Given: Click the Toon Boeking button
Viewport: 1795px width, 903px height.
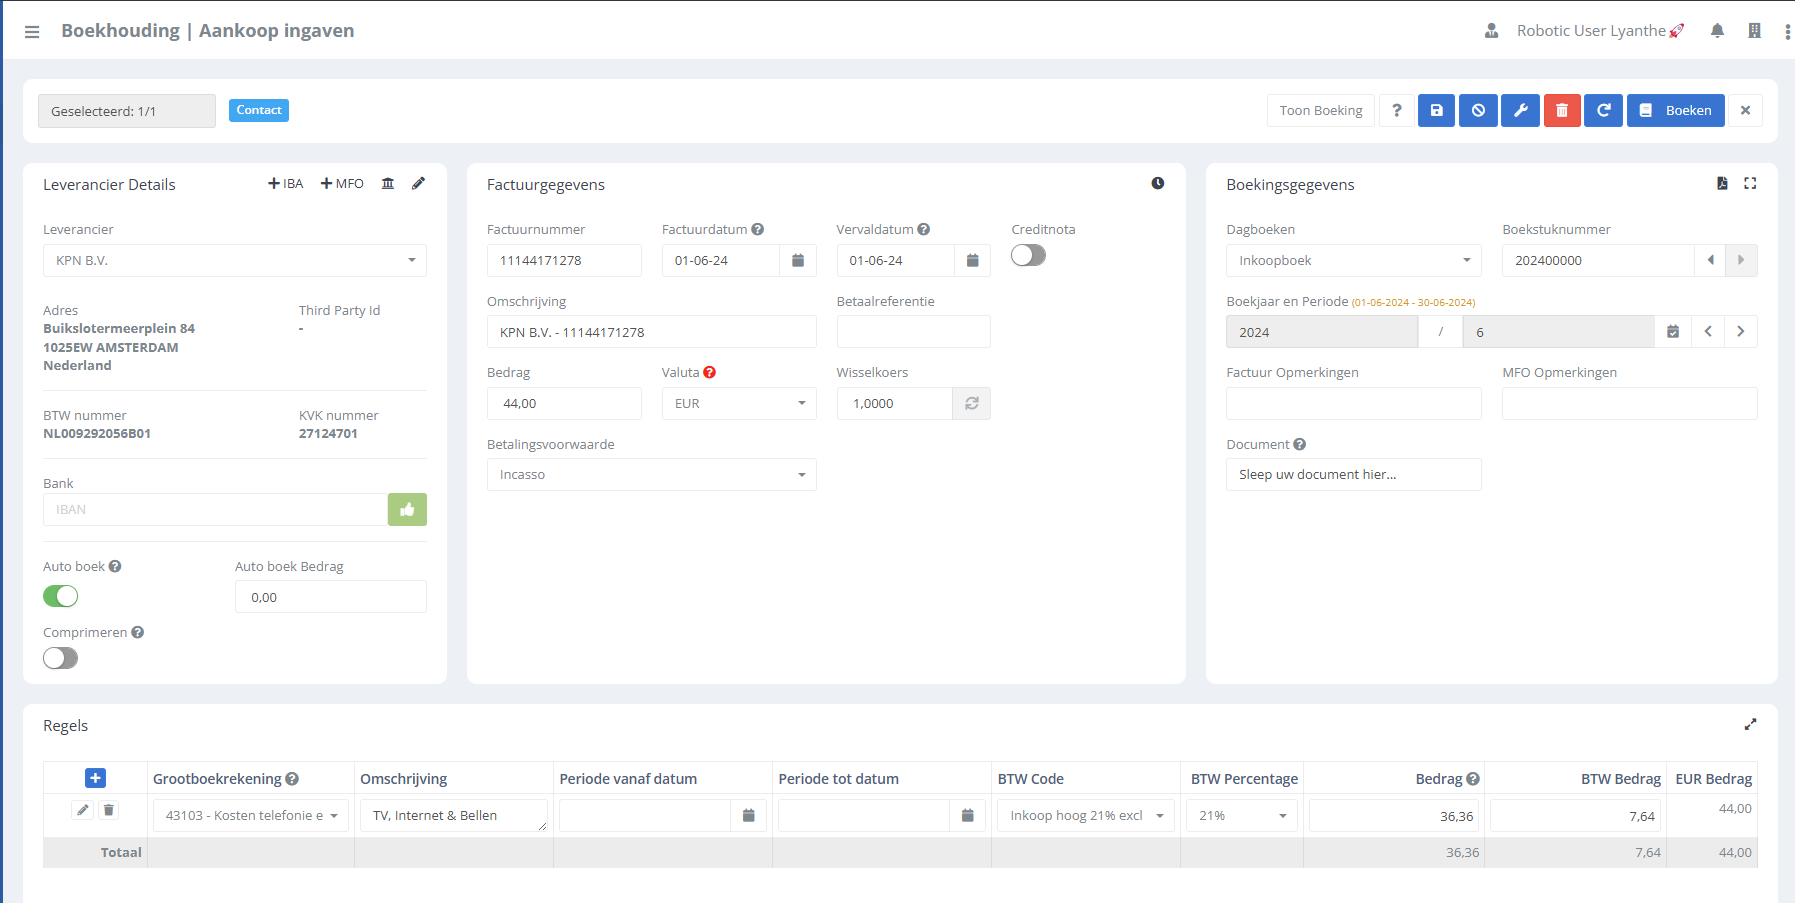Looking at the screenshot, I should coord(1320,111).
